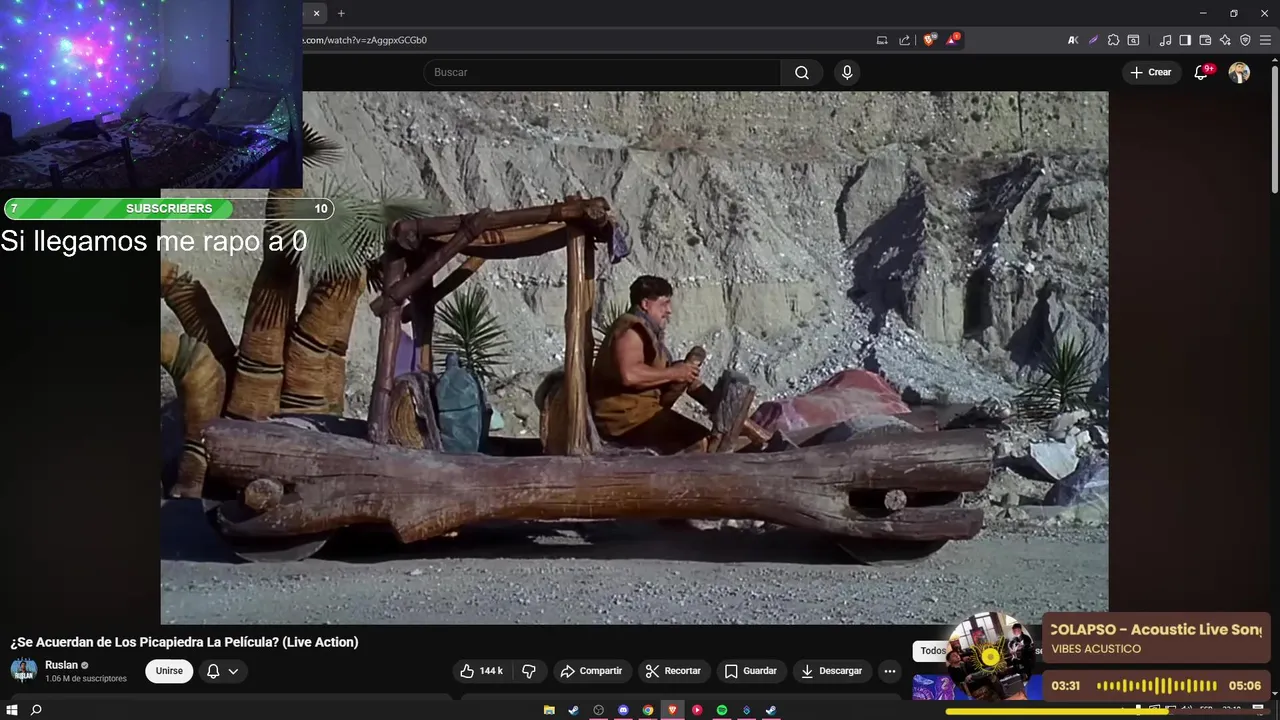Click the AK extension icon
Image resolution: width=1280 pixels, height=720 pixels.
pos(1073,40)
